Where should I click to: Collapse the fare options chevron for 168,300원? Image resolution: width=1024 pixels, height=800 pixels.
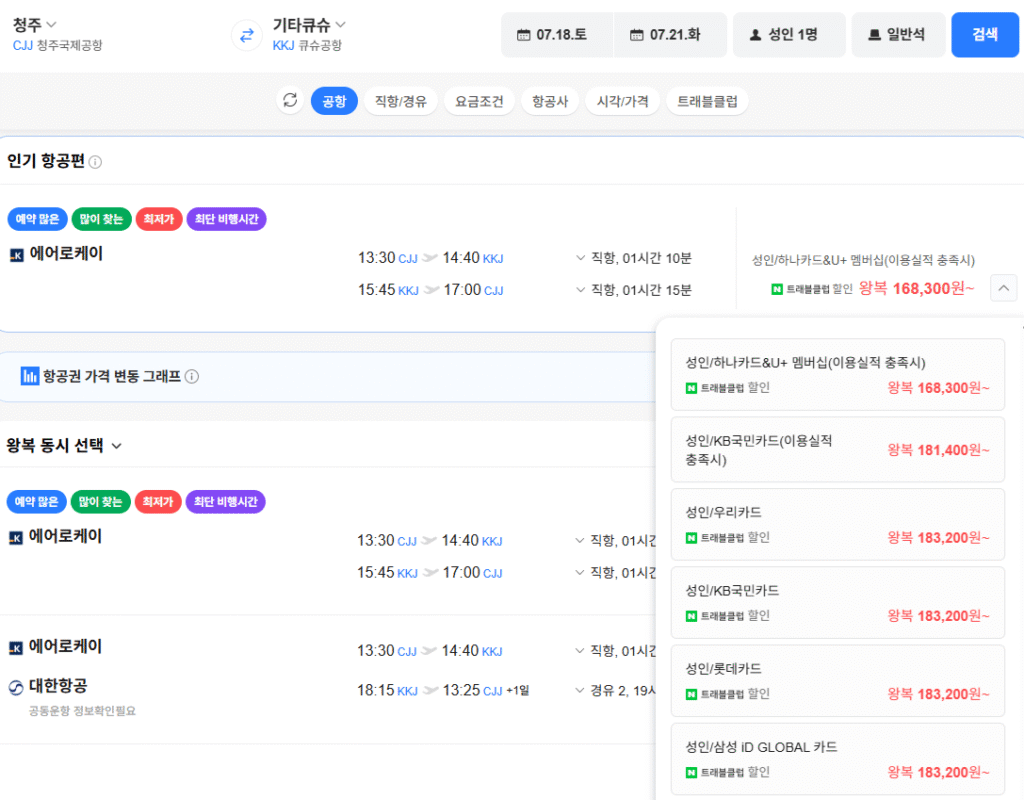tap(1004, 288)
